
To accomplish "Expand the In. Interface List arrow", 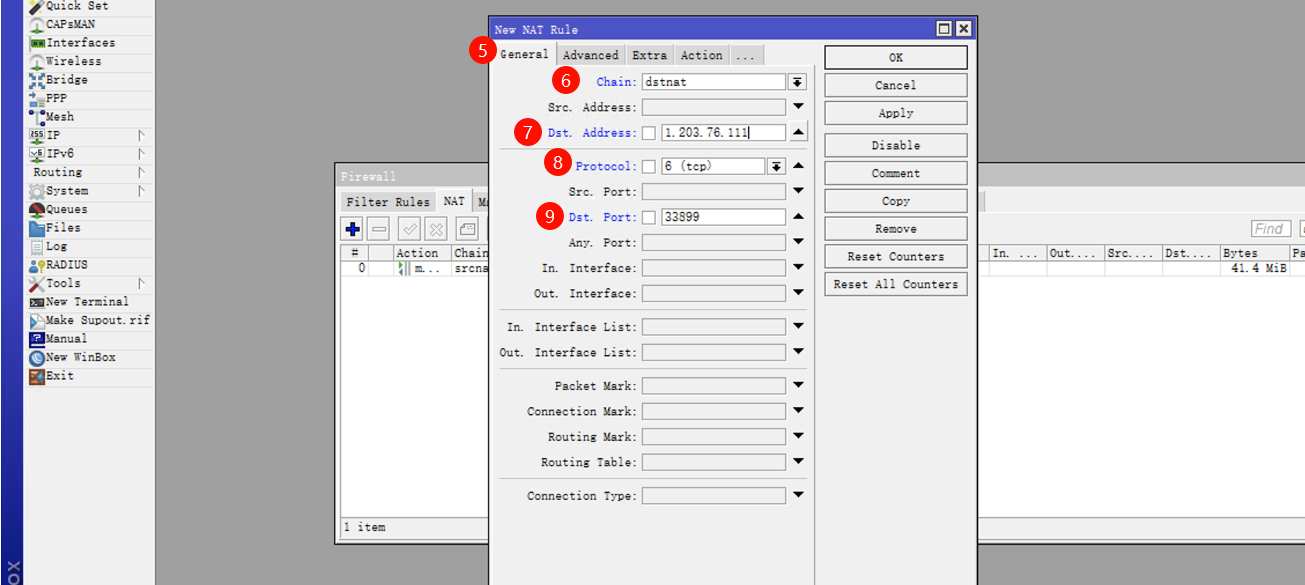I will tap(798, 327).
